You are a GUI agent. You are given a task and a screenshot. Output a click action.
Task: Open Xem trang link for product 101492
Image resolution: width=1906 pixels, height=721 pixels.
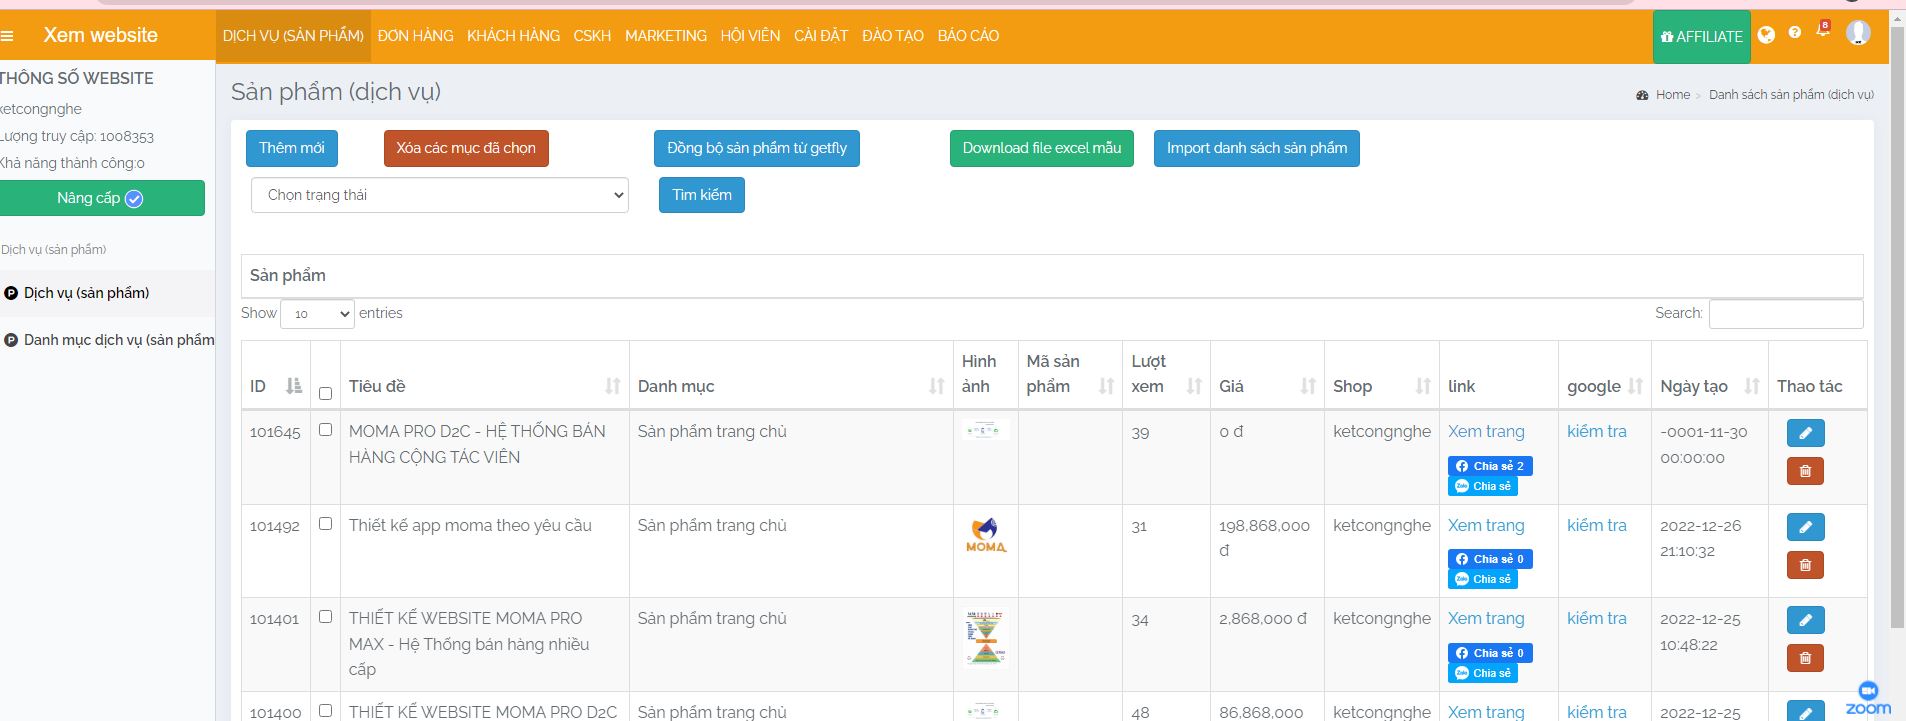[1486, 525]
